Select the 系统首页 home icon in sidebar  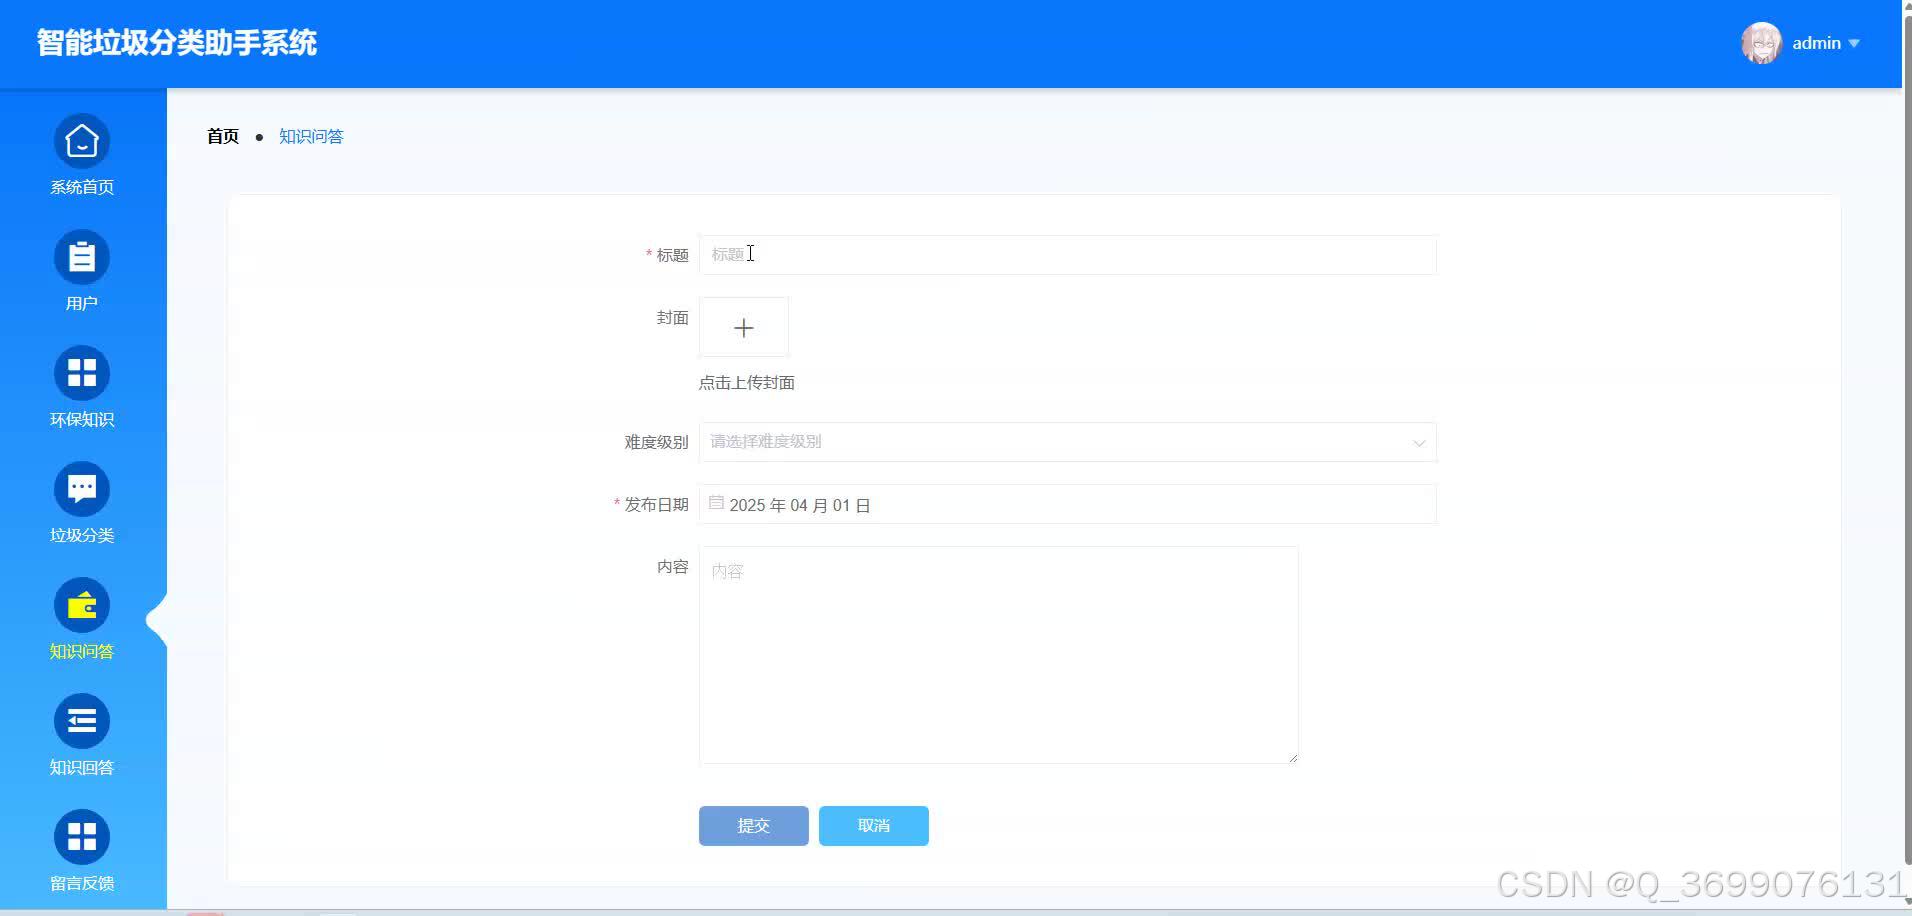coord(81,142)
